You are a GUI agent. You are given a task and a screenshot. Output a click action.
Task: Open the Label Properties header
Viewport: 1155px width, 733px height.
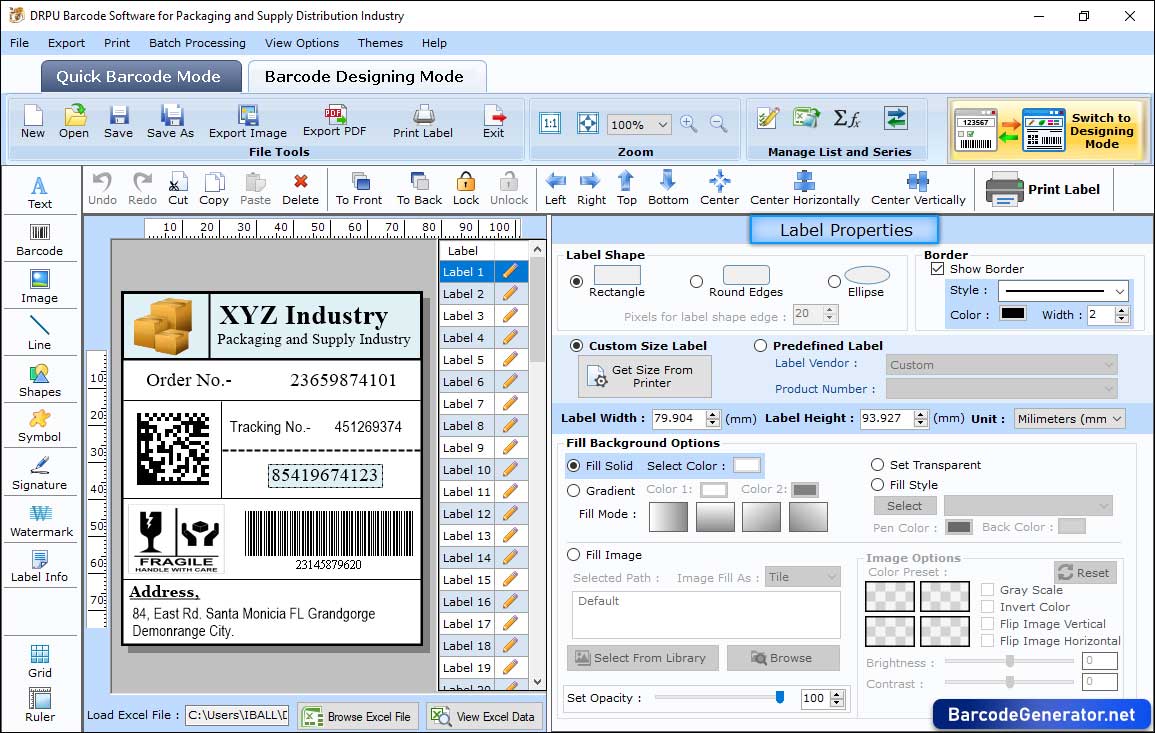tap(845, 230)
